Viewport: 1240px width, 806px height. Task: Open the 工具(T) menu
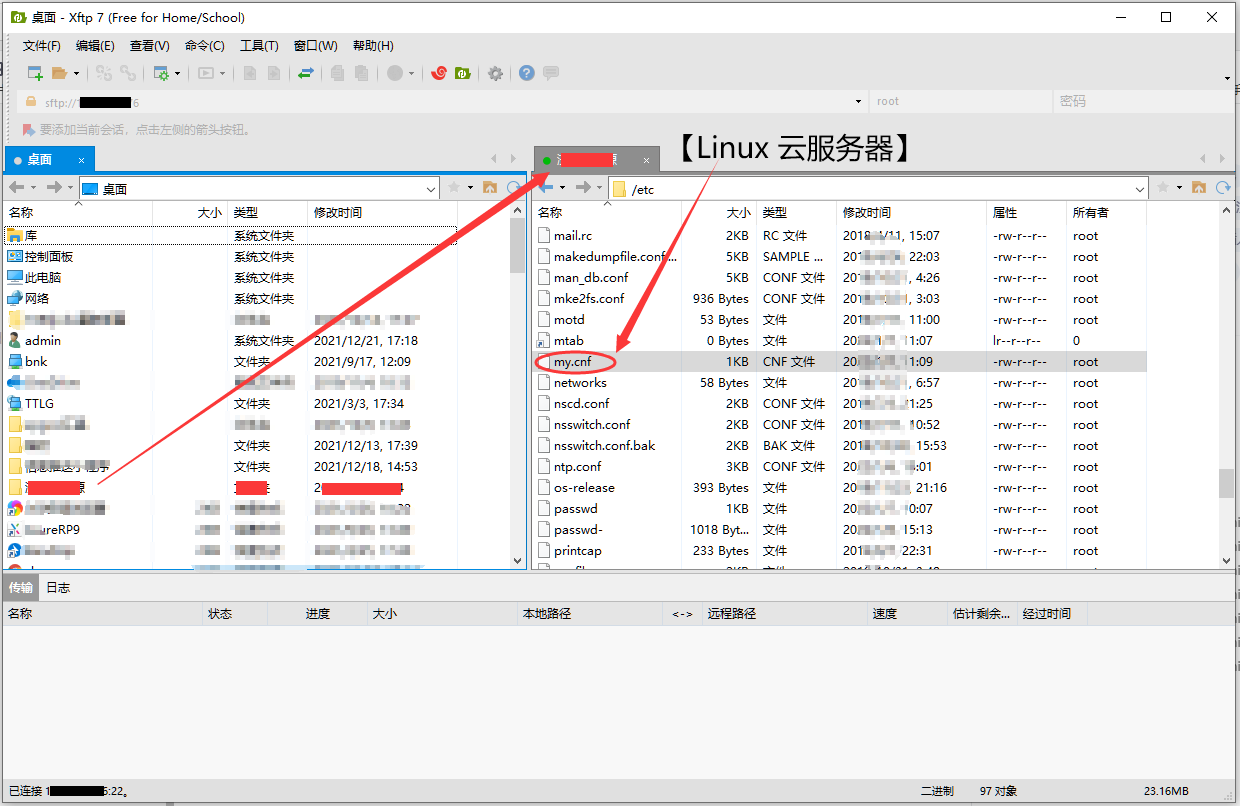click(259, 46)
